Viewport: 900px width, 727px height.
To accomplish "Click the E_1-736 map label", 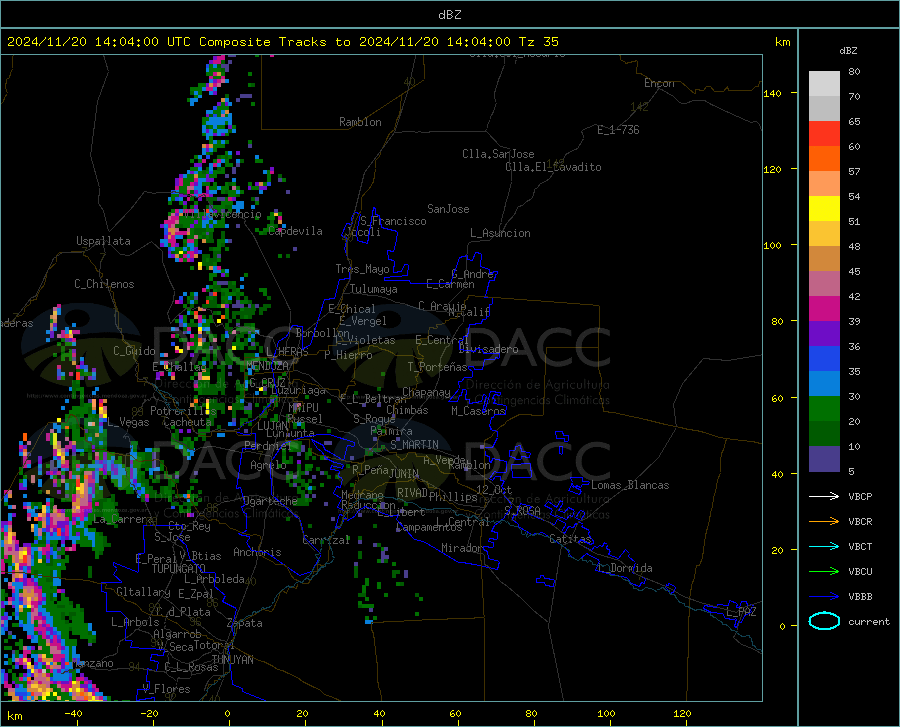I will (x=618, y=130).
